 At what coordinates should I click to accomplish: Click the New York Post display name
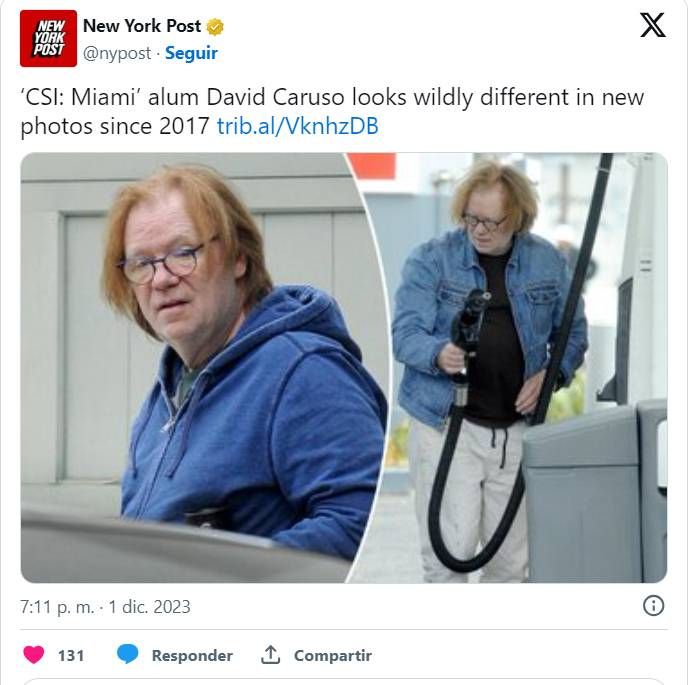pos(142,26)
